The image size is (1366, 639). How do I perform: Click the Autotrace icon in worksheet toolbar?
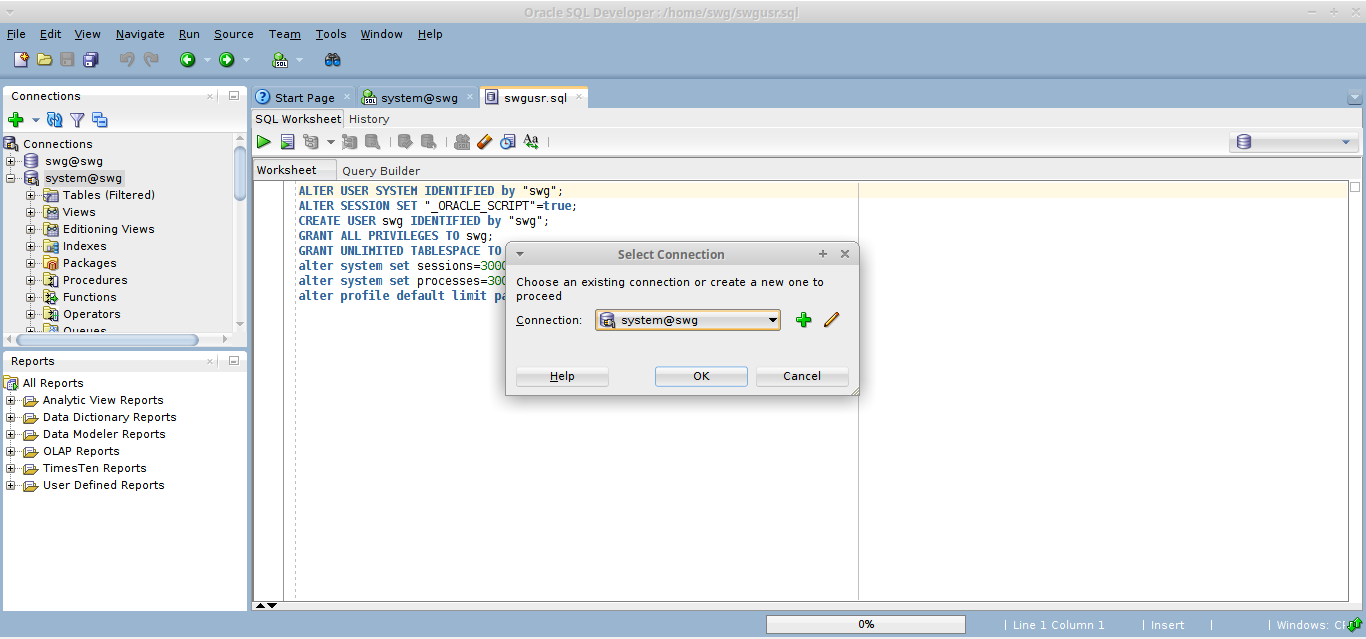[349, 142]
